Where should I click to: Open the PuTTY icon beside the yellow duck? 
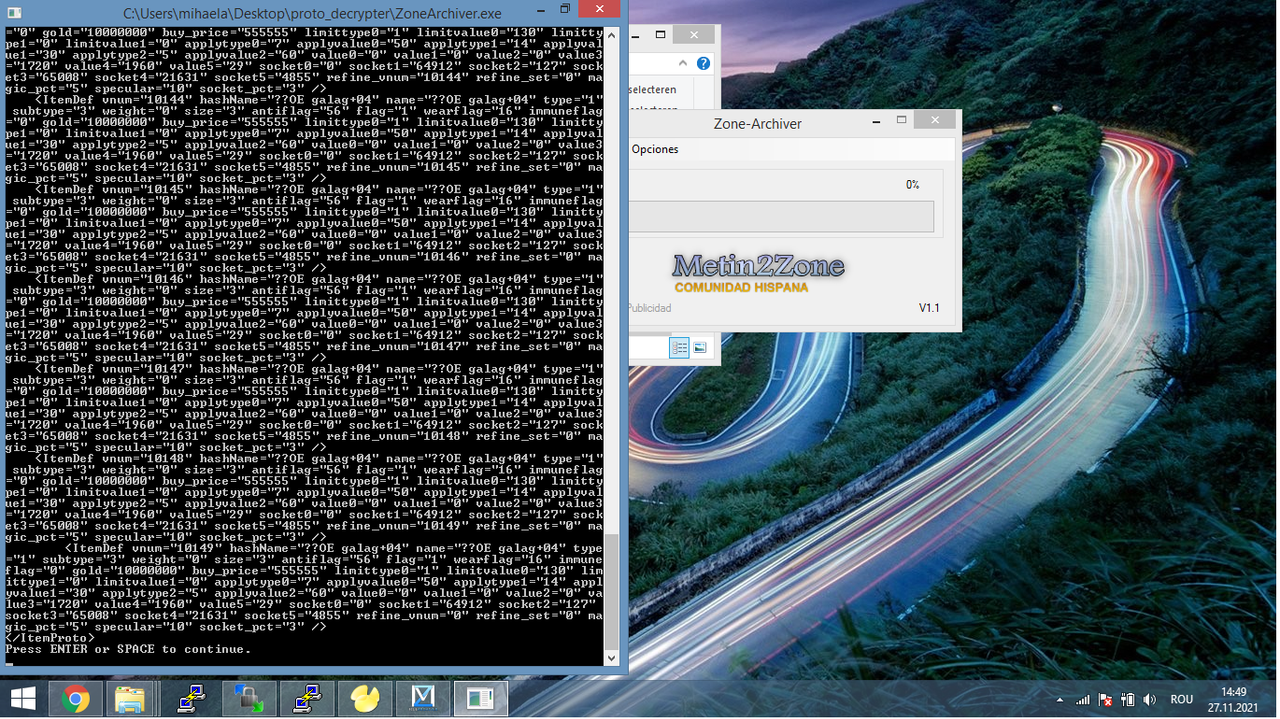click(306, 699)
